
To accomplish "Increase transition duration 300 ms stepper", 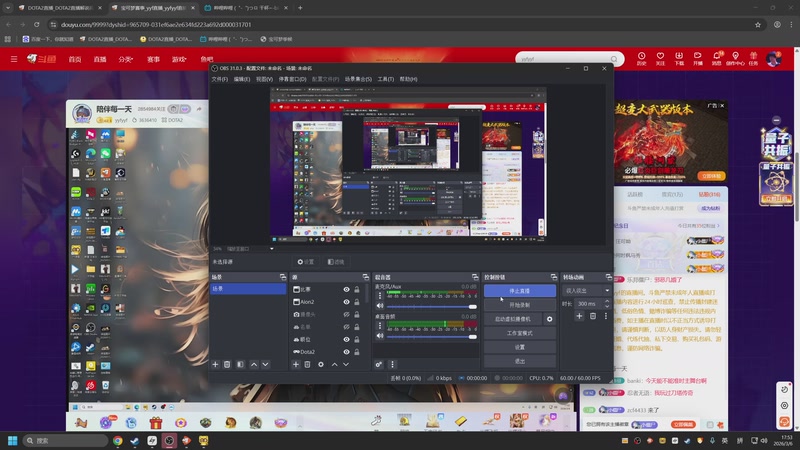I will point(607,301).
